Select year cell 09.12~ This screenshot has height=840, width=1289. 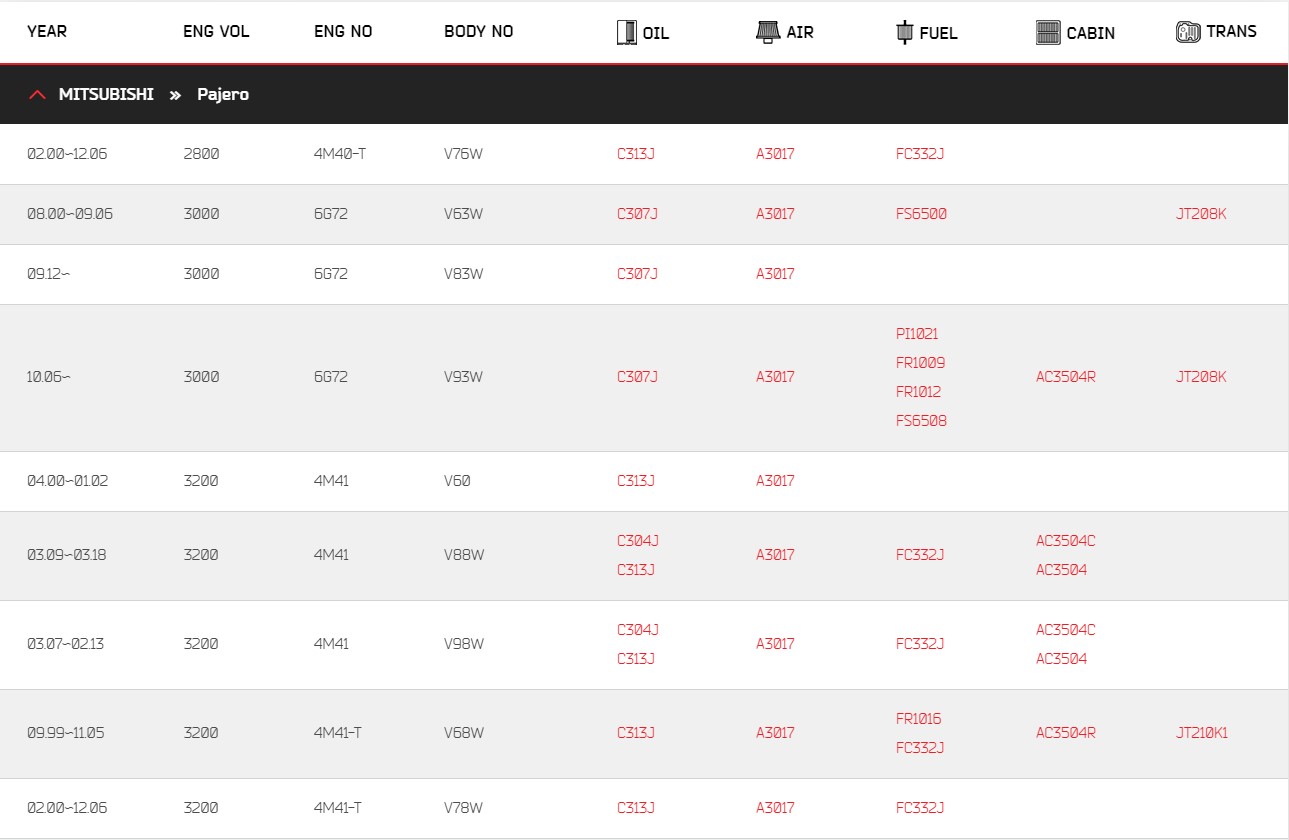coord(49,274)
